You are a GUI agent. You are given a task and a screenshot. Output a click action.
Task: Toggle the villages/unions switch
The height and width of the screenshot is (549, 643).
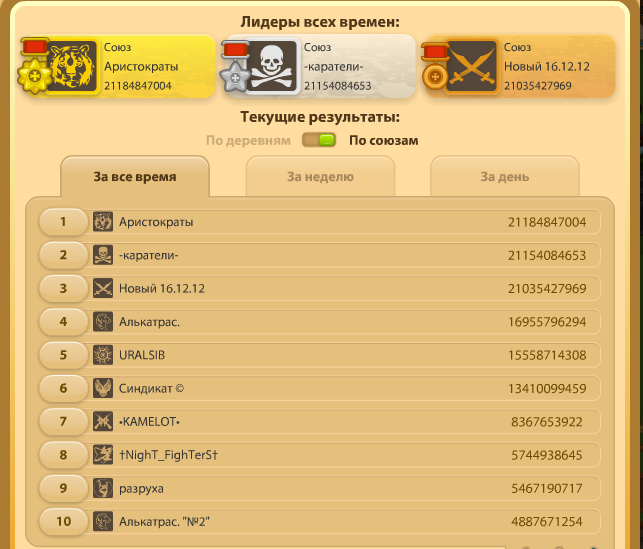pos(319,140)
